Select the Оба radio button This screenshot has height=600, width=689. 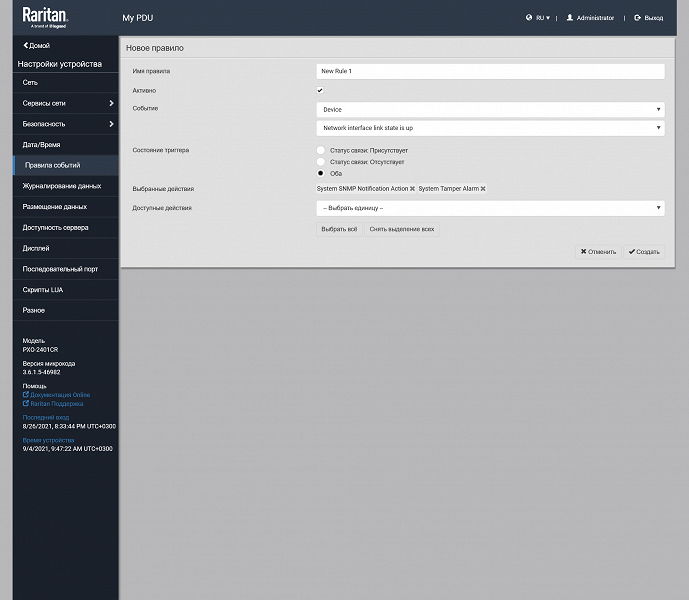(321, 173)
